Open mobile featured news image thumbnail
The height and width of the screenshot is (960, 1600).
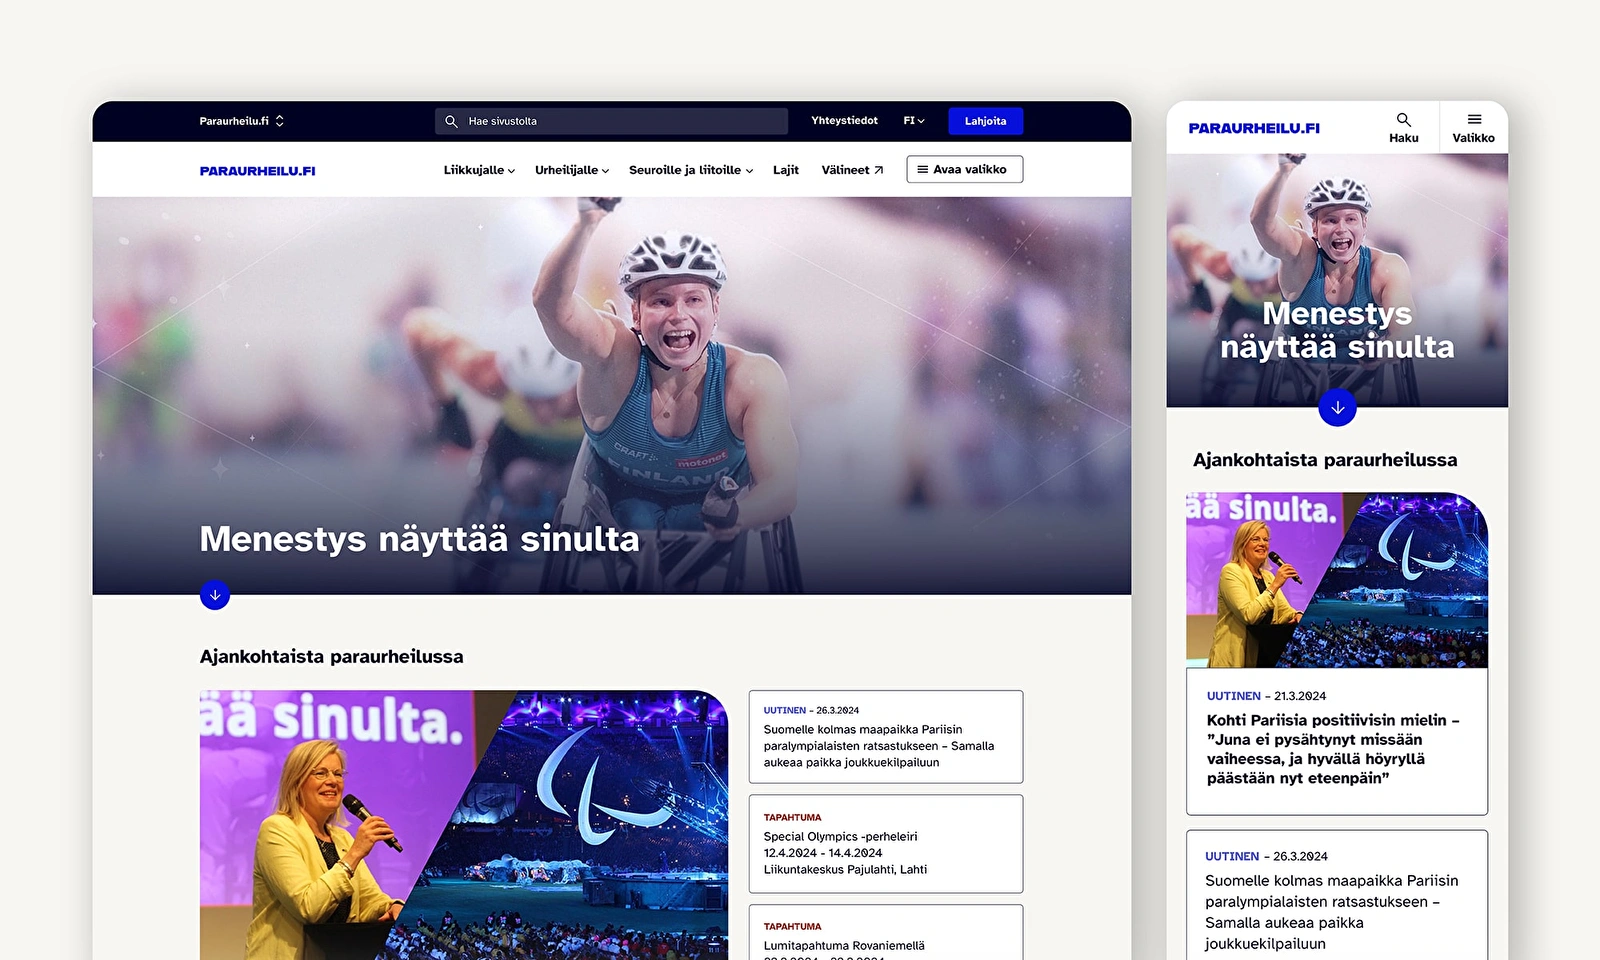pyautogui.click(x=1337, y=580)
